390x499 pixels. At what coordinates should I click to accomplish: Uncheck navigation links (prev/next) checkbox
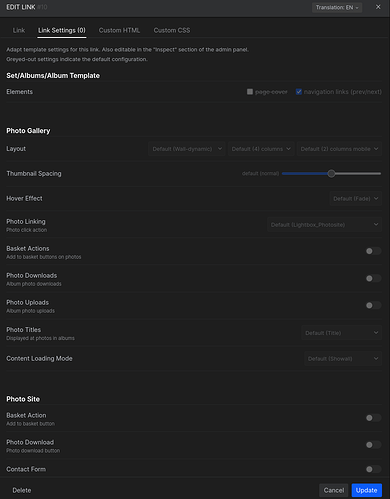click(299, 92)
